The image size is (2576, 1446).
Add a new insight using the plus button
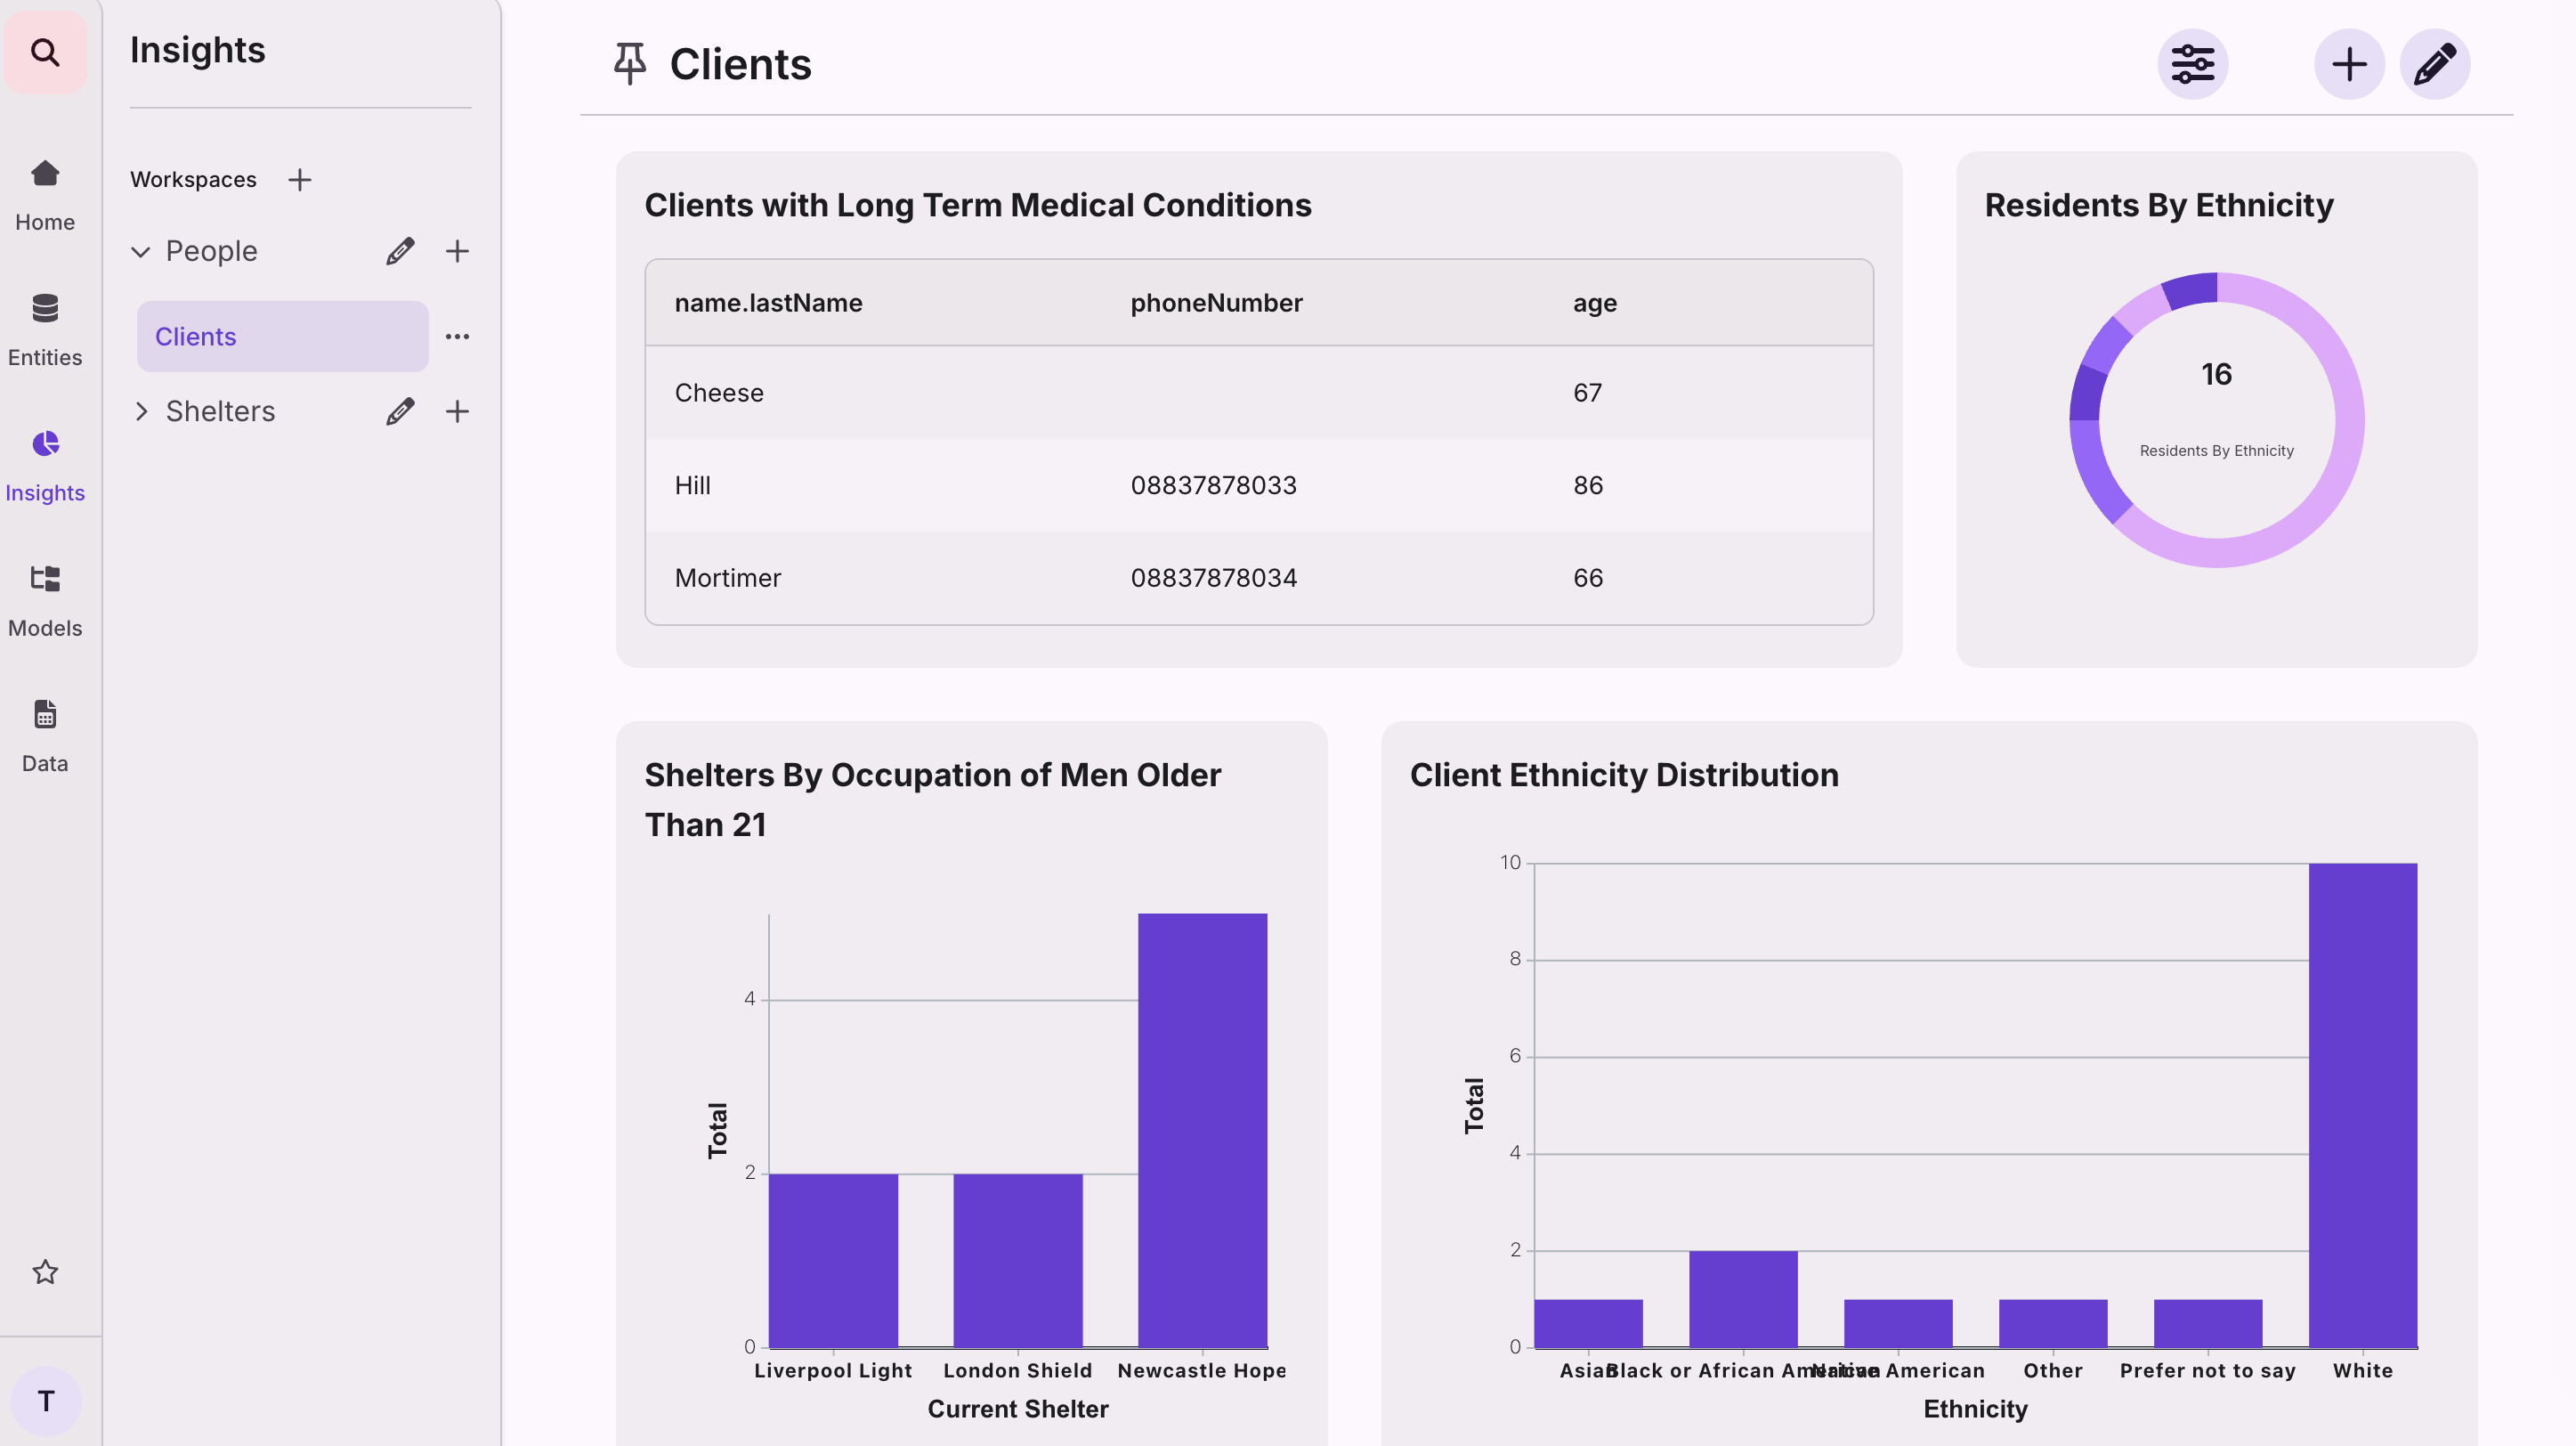tap(2350, 63)
